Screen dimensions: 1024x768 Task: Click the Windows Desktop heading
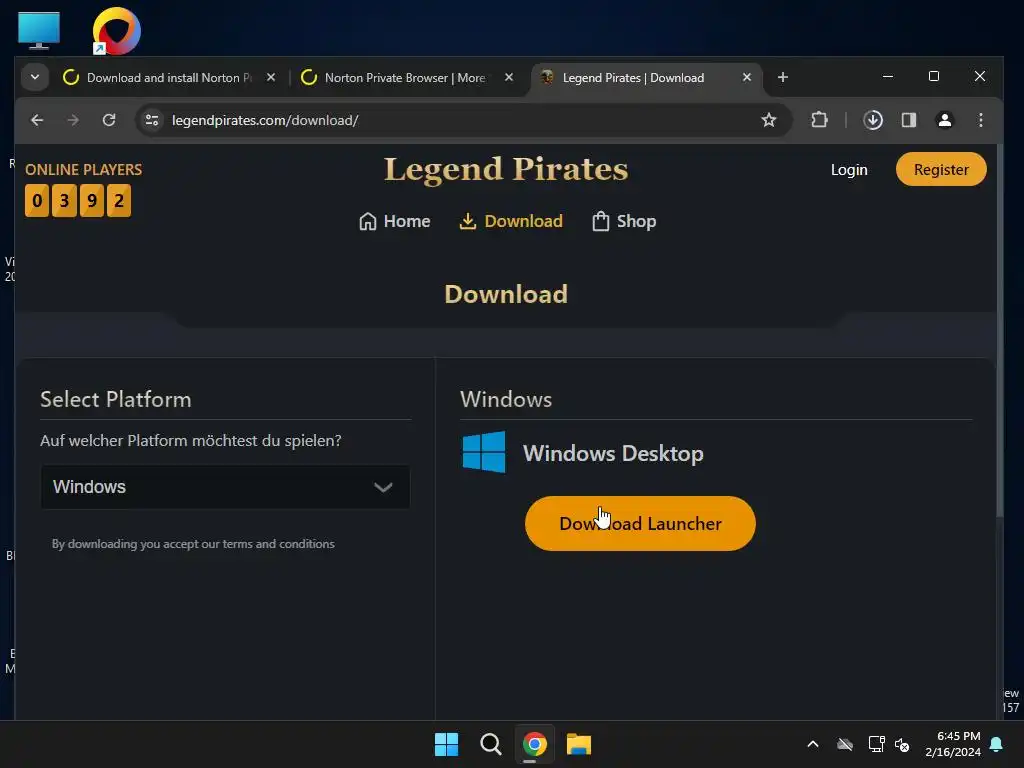[x=613, y=453]
